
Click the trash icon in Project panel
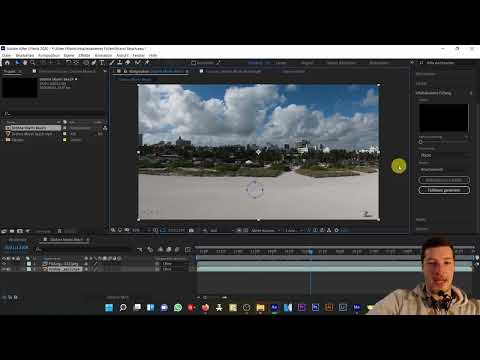coord(59,231)
